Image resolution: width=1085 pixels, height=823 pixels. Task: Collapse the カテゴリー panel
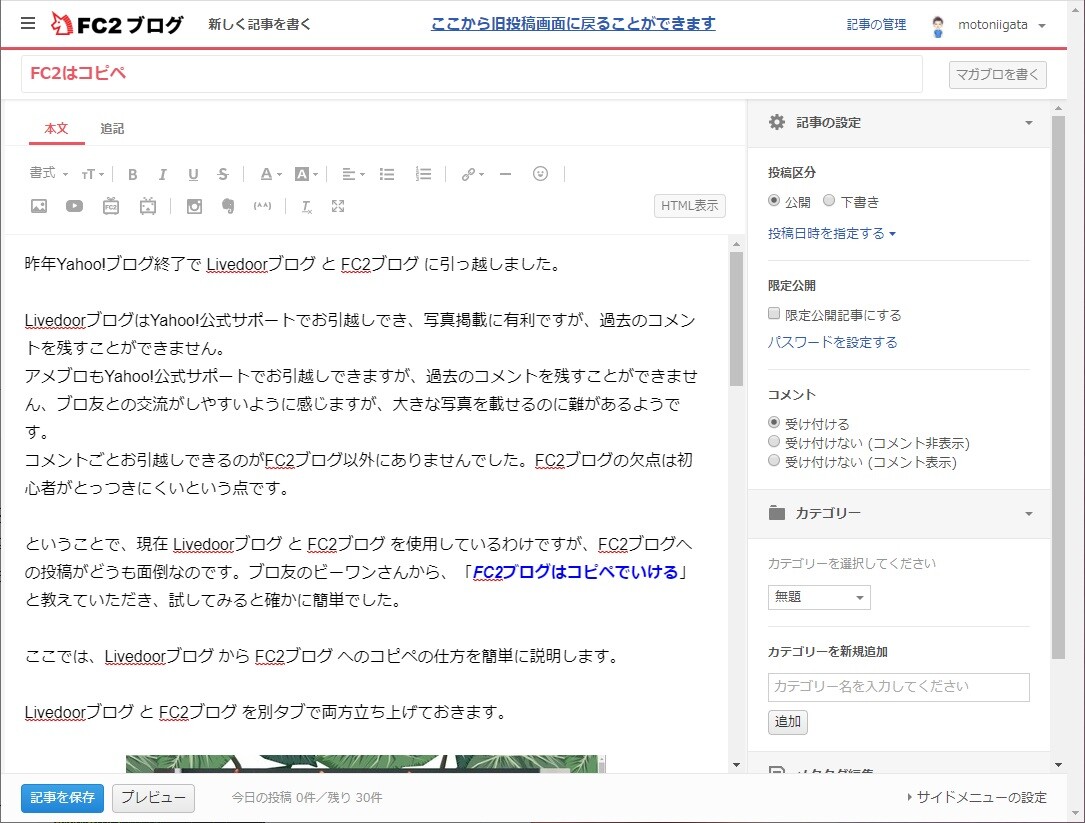coord(1028,514)
